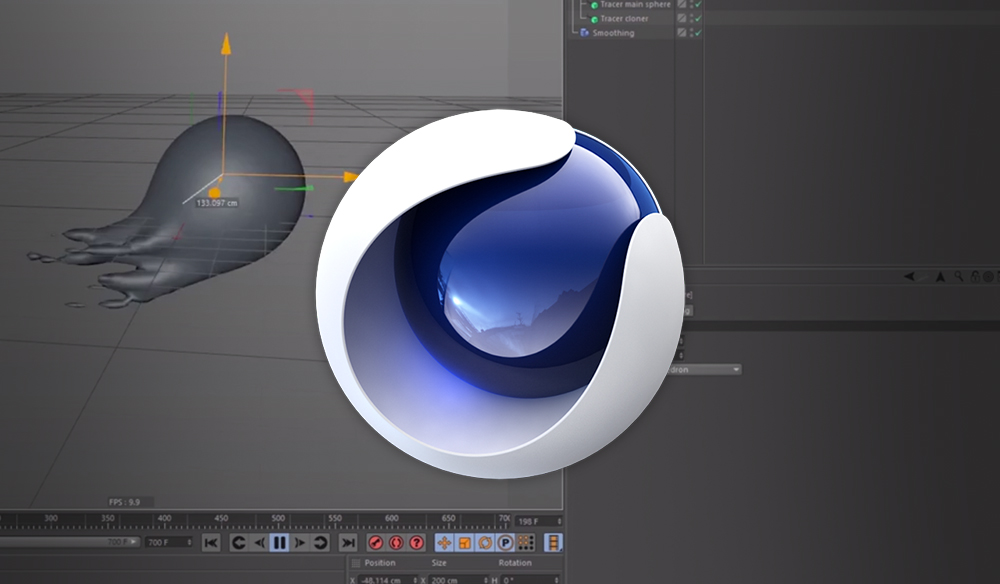1000x584 pixels.
Task: Toggle the enable checkmark beside Smoothing
Action: pyautogui.click(x=697, y=32)
